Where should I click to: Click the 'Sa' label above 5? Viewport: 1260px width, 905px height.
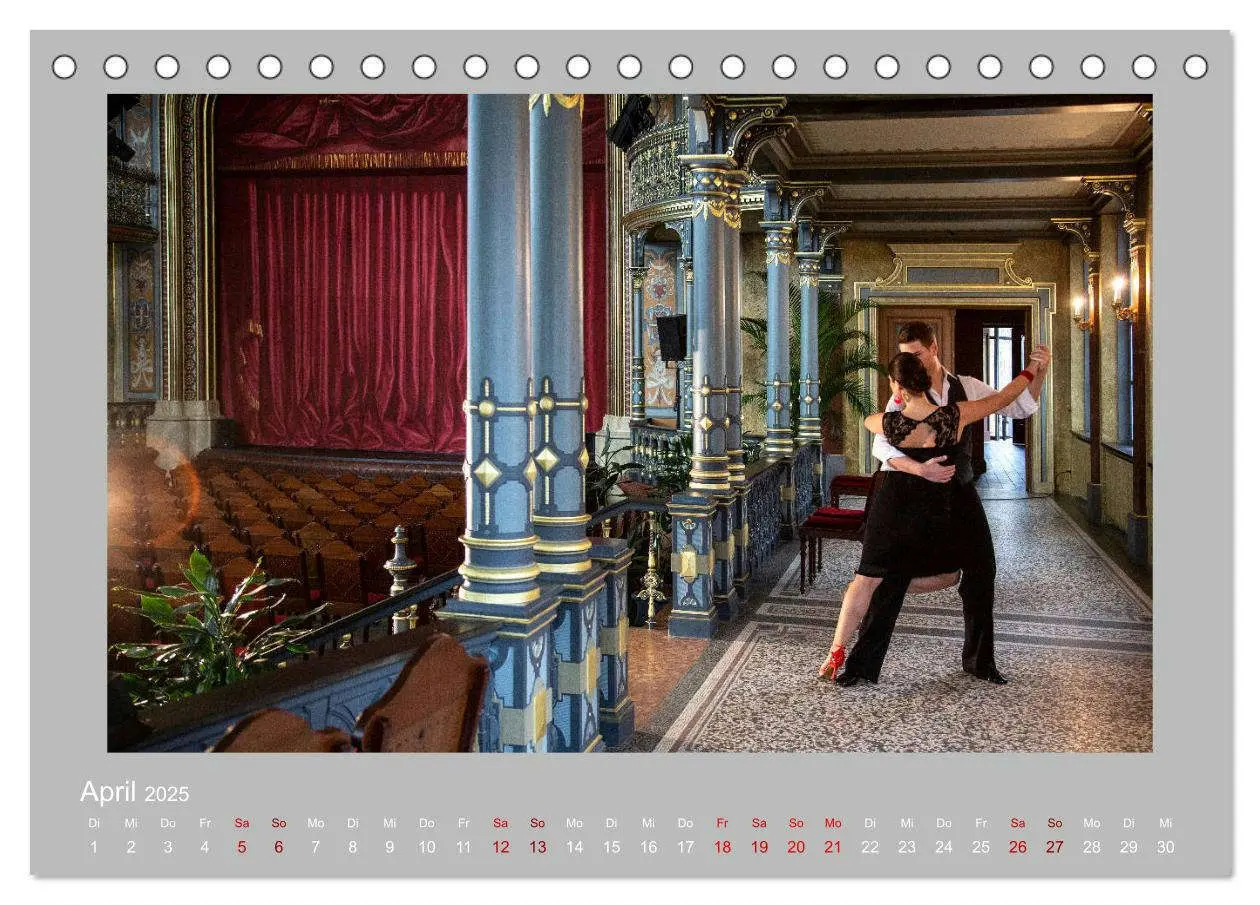point(242,823)
